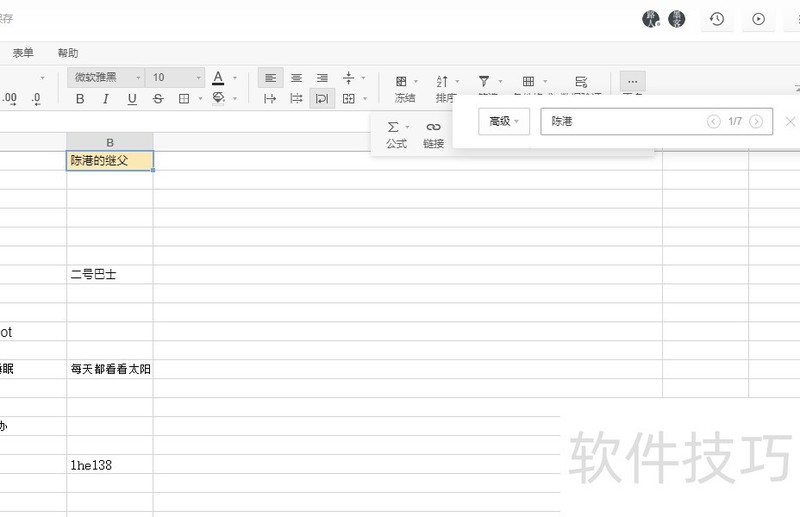
Task: Click the 冻结 freeze panes icon
Action: pyautogui.click(x=402, y=81)
